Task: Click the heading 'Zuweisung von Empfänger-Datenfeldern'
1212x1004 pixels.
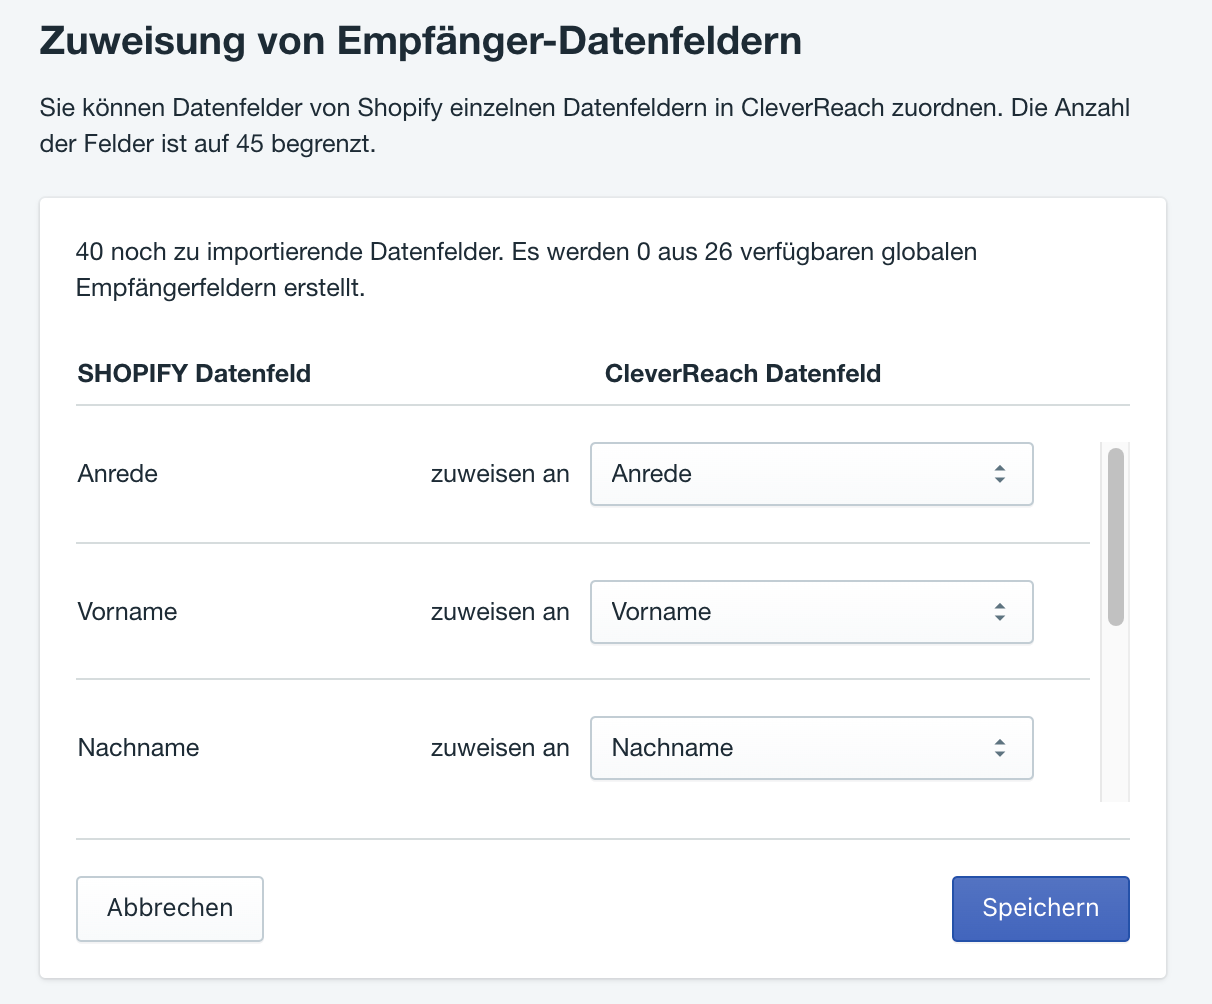Action: click(420, 42)
